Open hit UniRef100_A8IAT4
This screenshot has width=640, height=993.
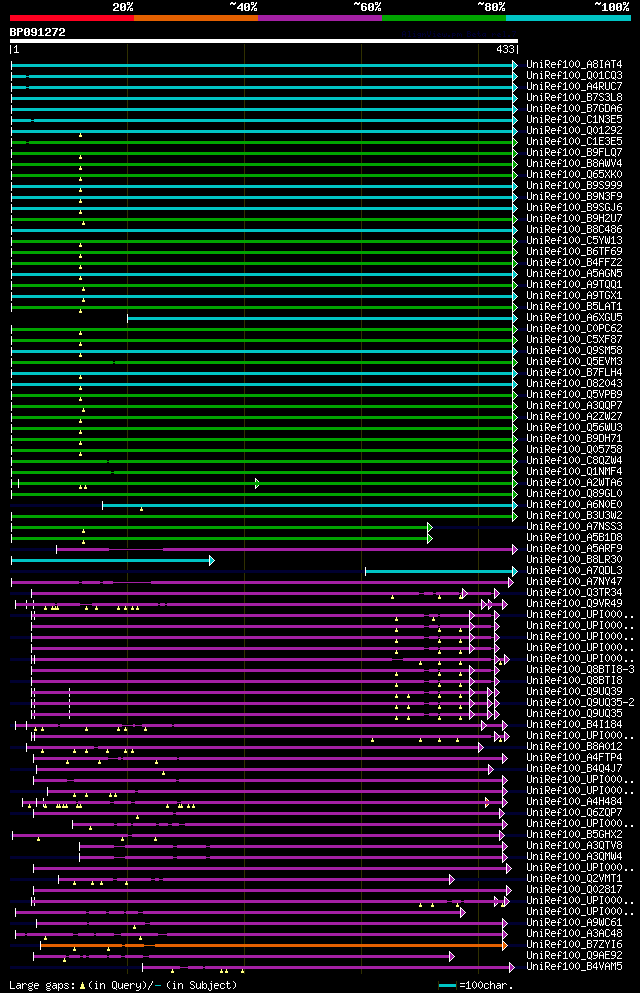(x=574, y=65)
